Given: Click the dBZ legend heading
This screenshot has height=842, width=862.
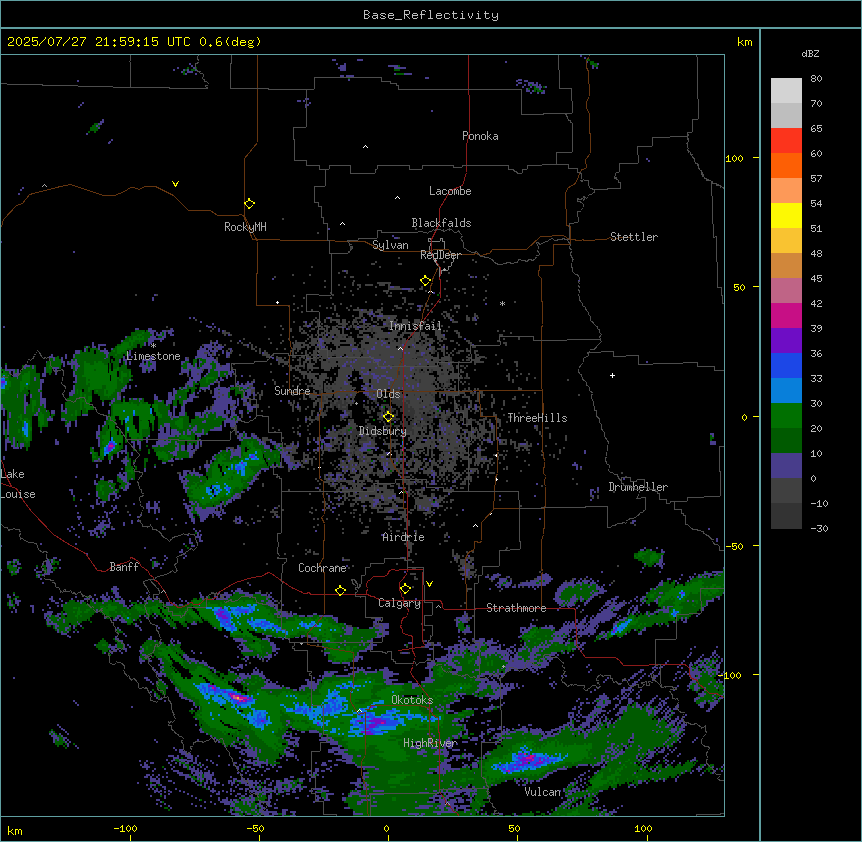Looking at the screenshot, I should point(810,54).
